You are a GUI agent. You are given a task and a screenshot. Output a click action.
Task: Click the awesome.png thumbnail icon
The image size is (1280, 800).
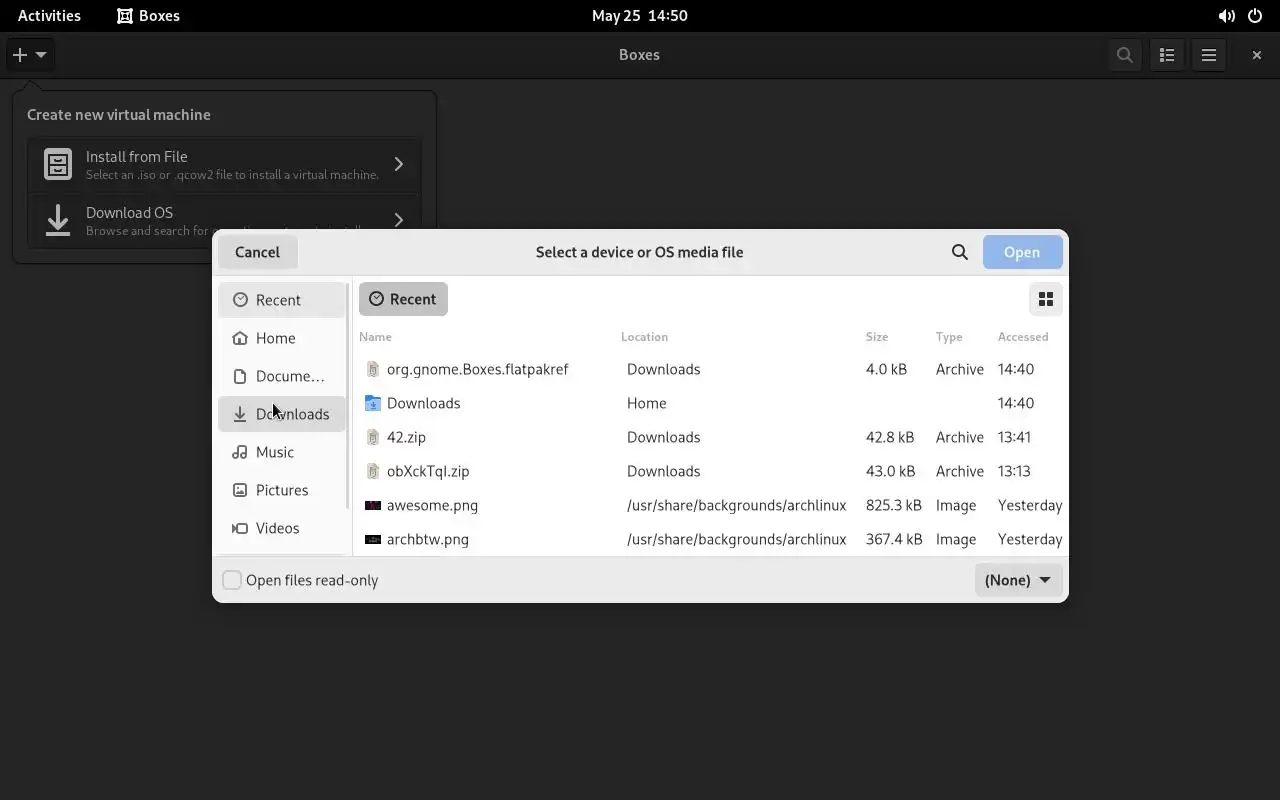click(x=373, y=505)
